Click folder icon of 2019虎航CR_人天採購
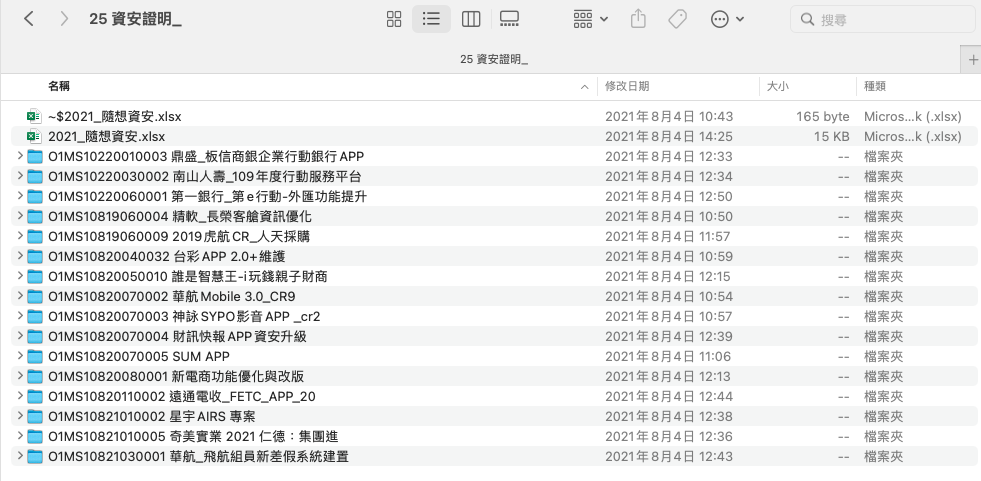Viewport: 981px width, 481px height. [x=35, y=236]
